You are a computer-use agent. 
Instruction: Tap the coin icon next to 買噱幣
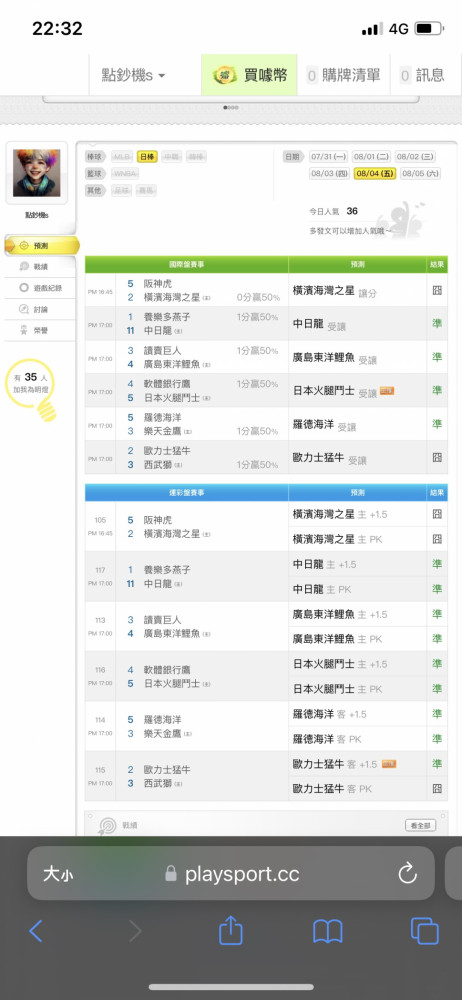point(225,76)
